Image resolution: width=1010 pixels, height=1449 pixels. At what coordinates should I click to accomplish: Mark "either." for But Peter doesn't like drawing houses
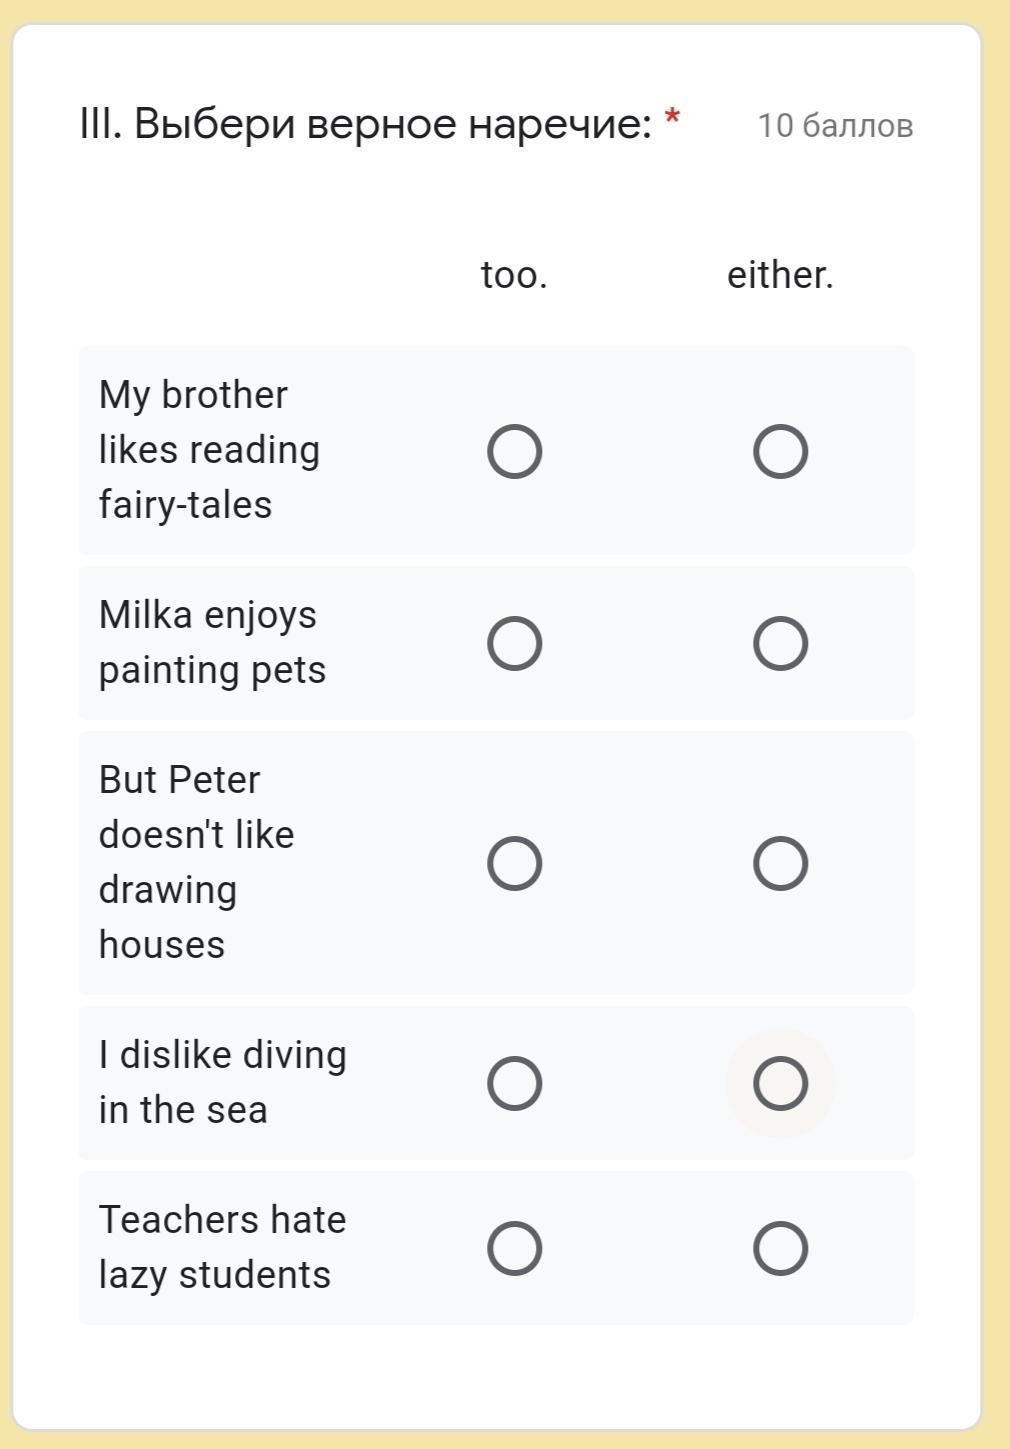click(x=780, y=863)
